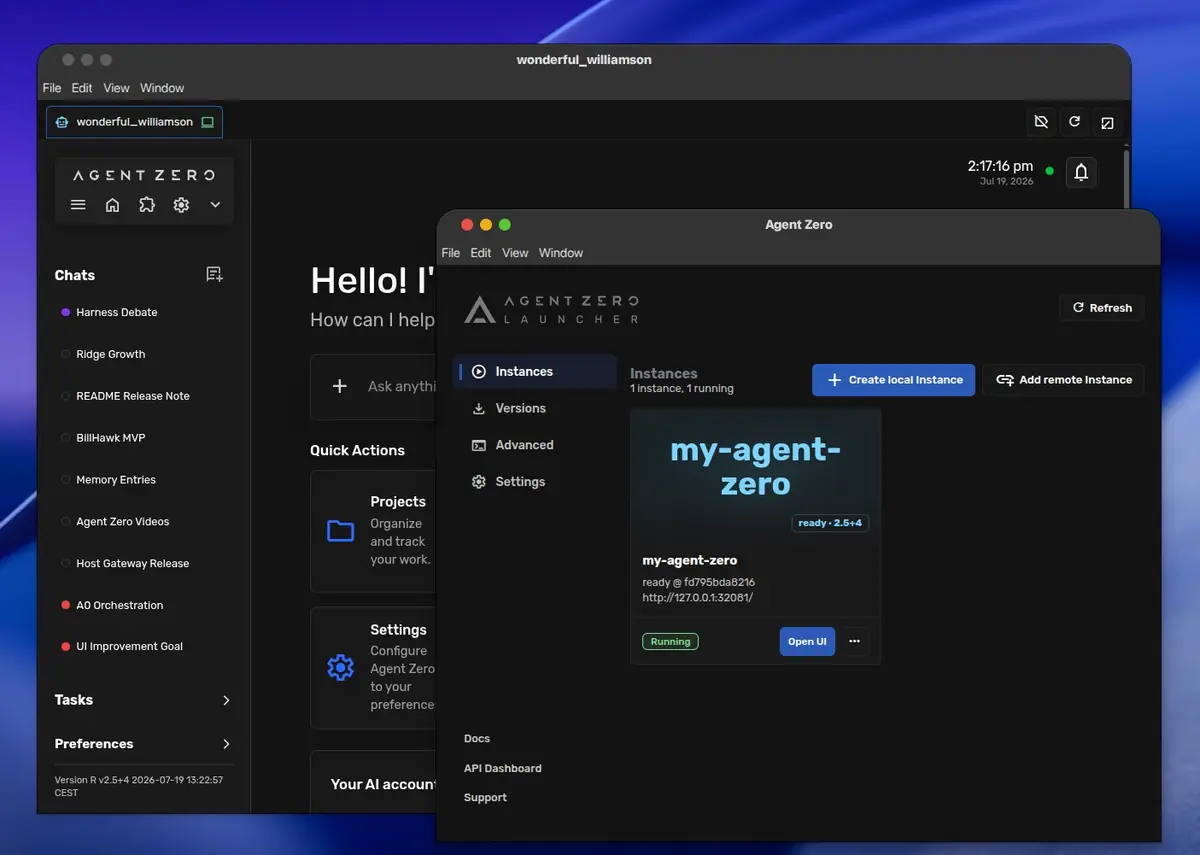Click the Settings gear icon in launcher sidebar
Viewport: 1200px width, 855px height.
click(x=479, y=482)
